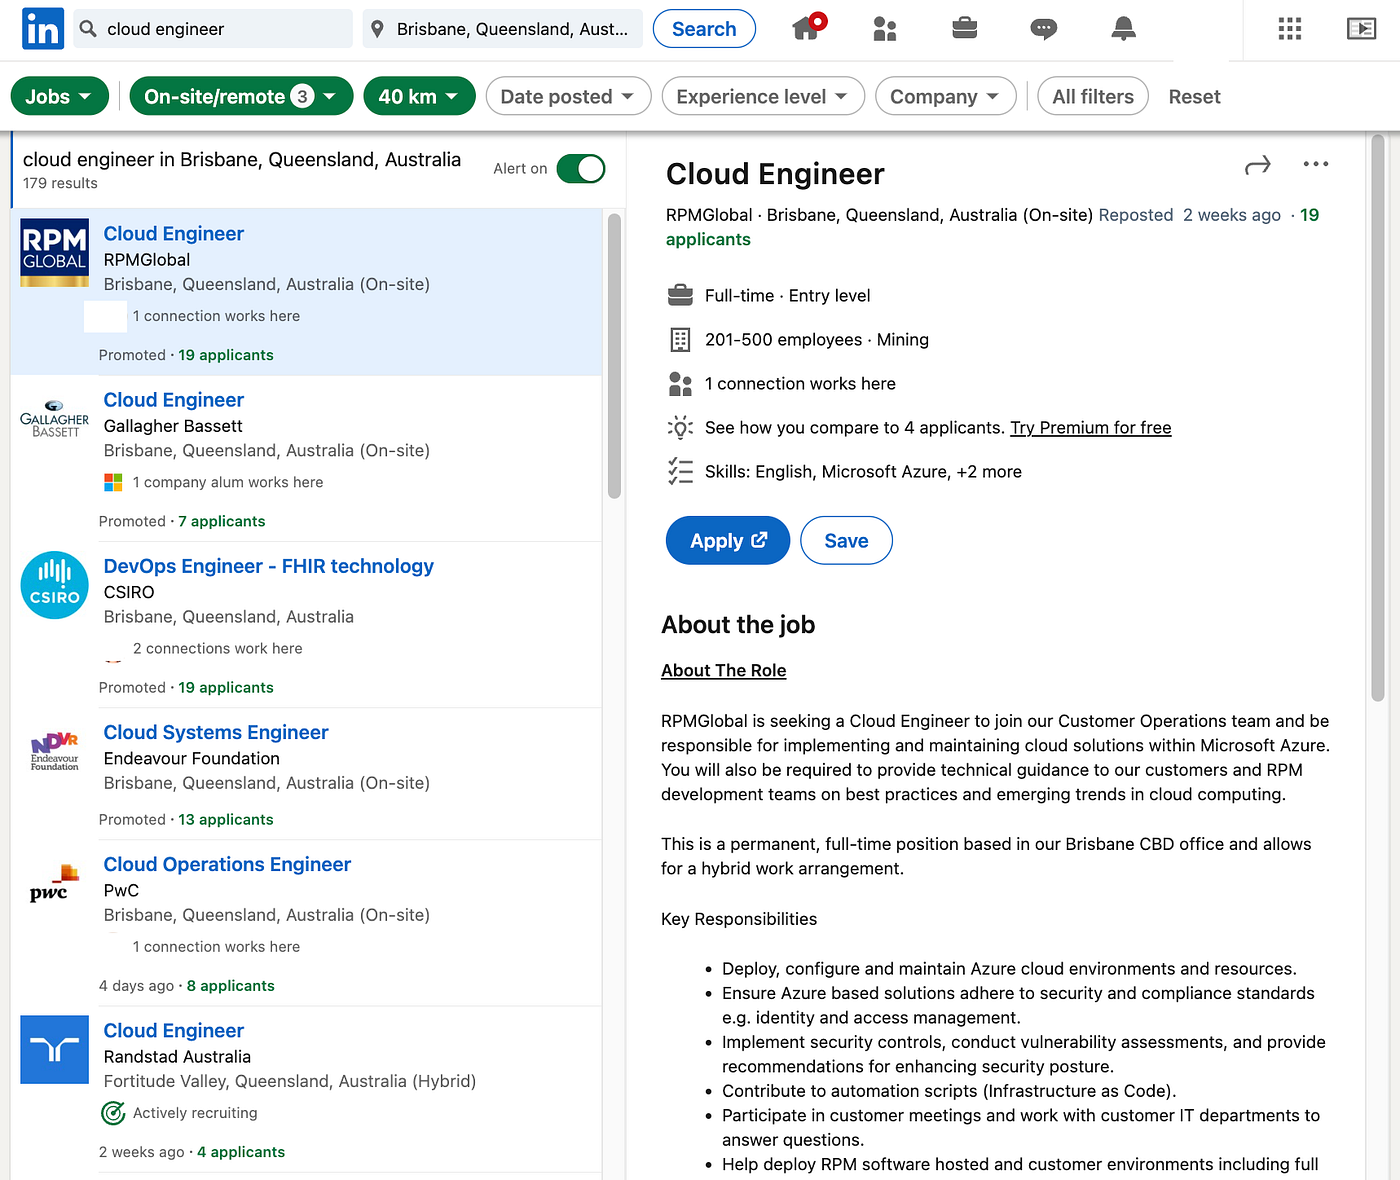This screenshot has height=1180, width=1400.
Task: Open the On-site/remote filter dropdown
Action: (241, 97)
